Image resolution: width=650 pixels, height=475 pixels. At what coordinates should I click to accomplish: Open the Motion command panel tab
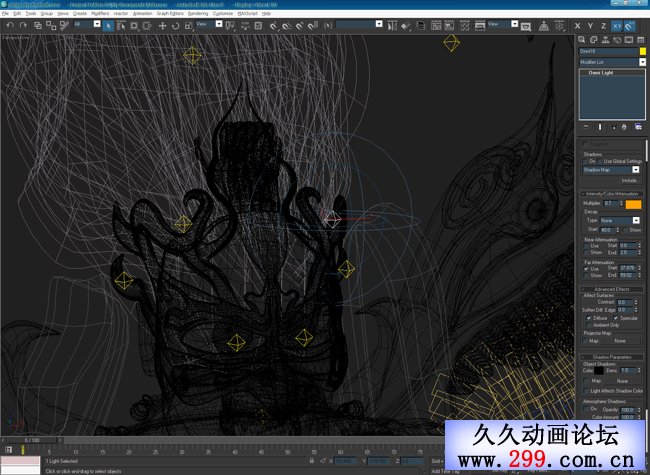(x=617, y=40)
